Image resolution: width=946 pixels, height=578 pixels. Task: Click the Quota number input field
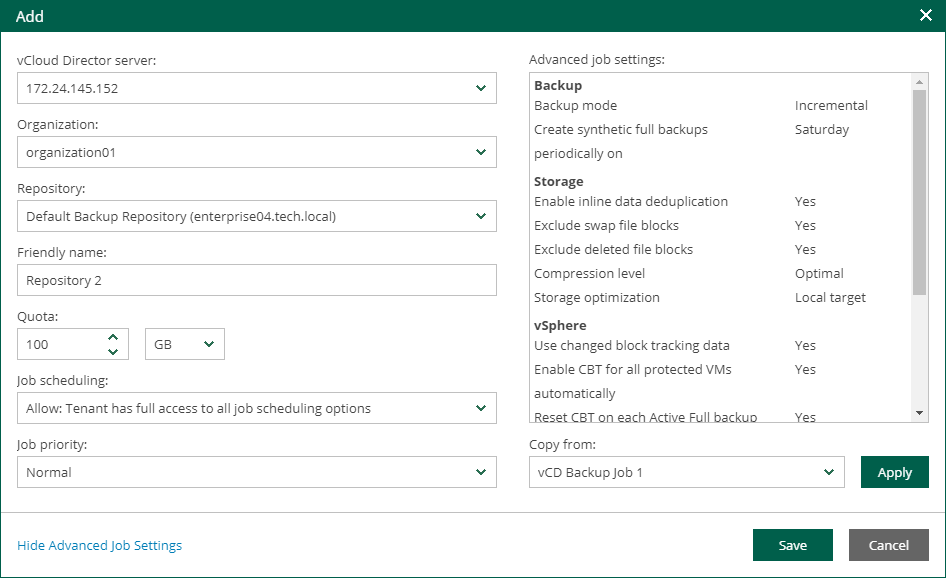tap(60, 344)
